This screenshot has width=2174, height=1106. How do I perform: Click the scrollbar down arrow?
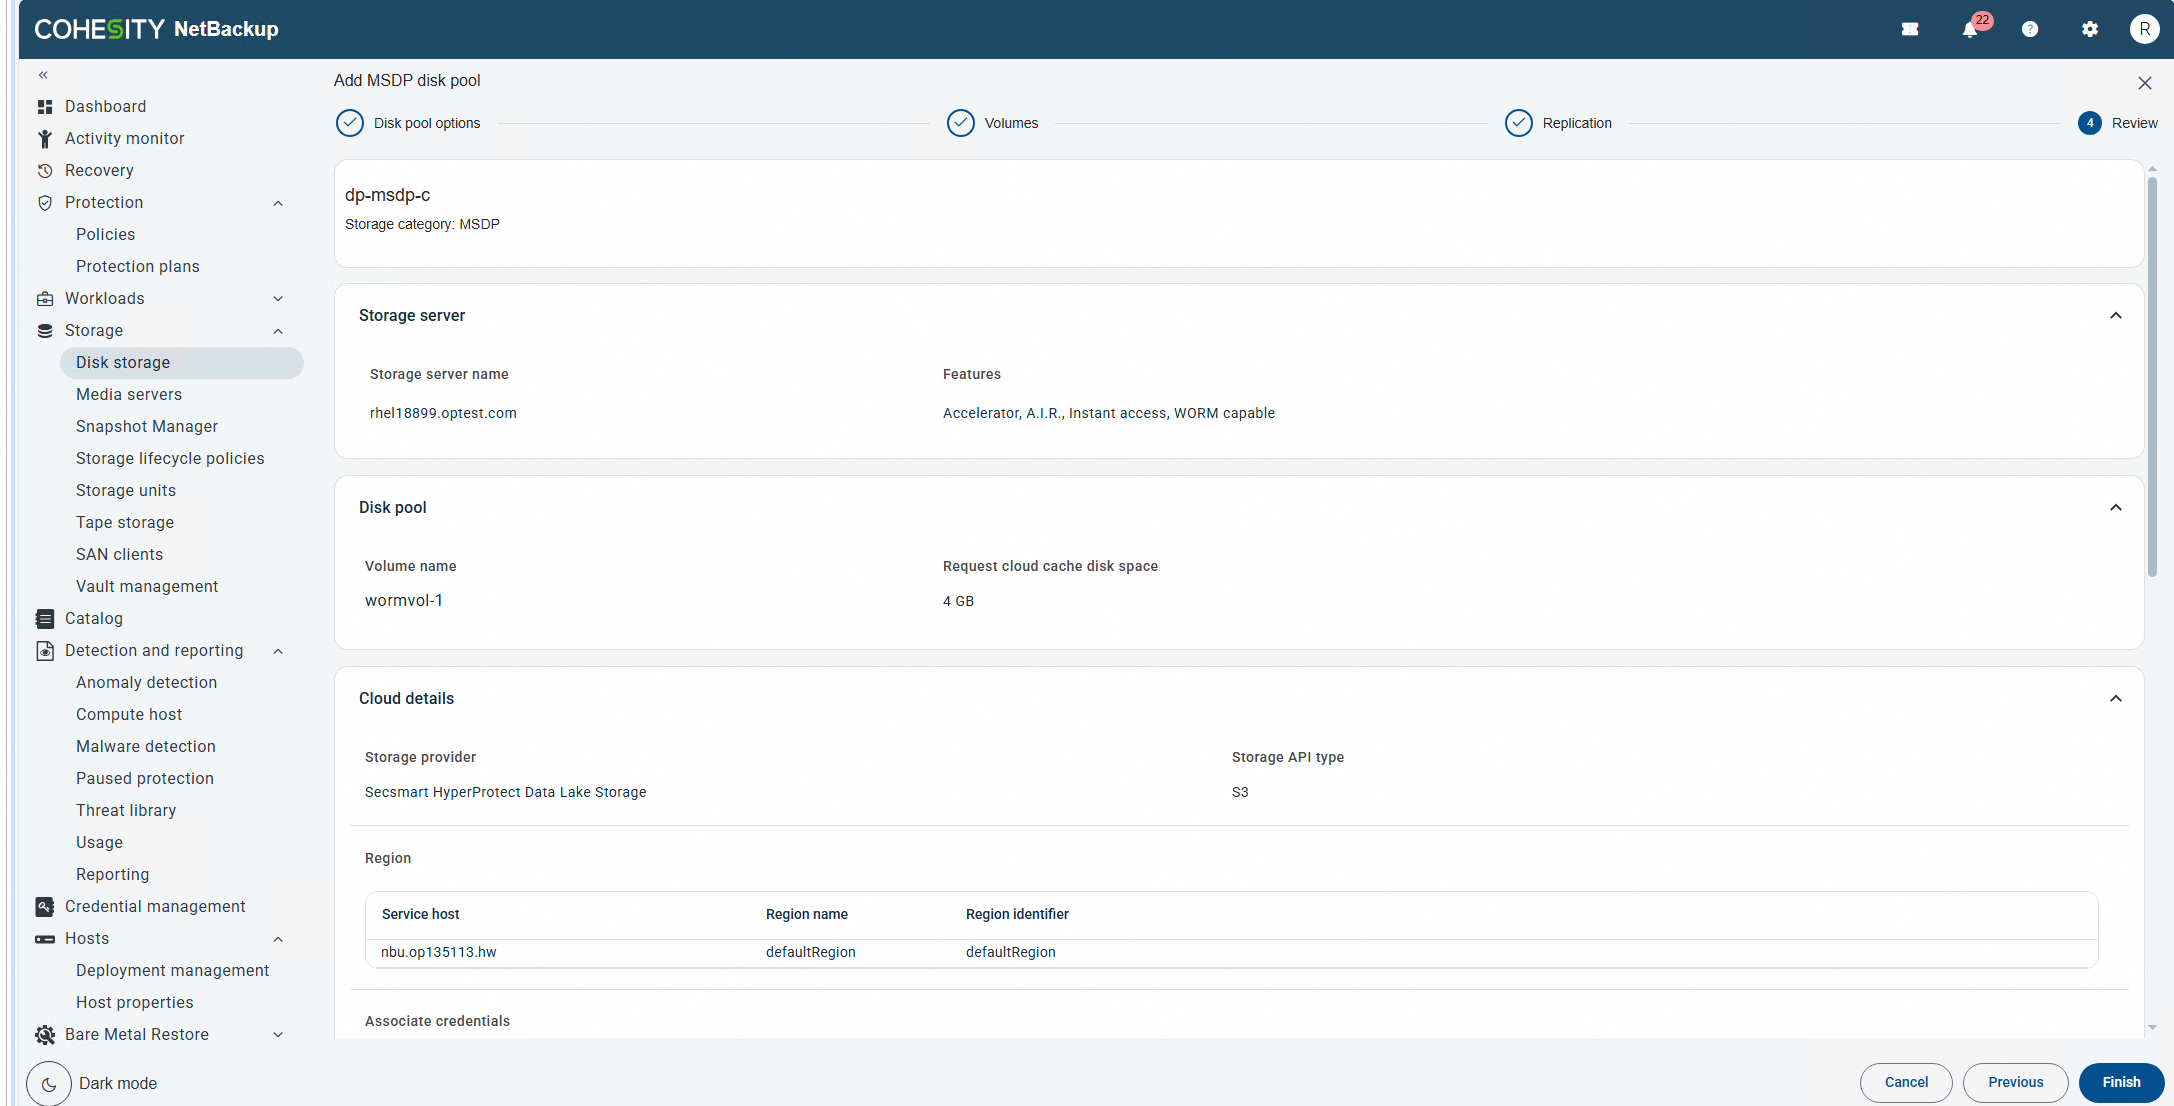[x=2152, y=1028]
